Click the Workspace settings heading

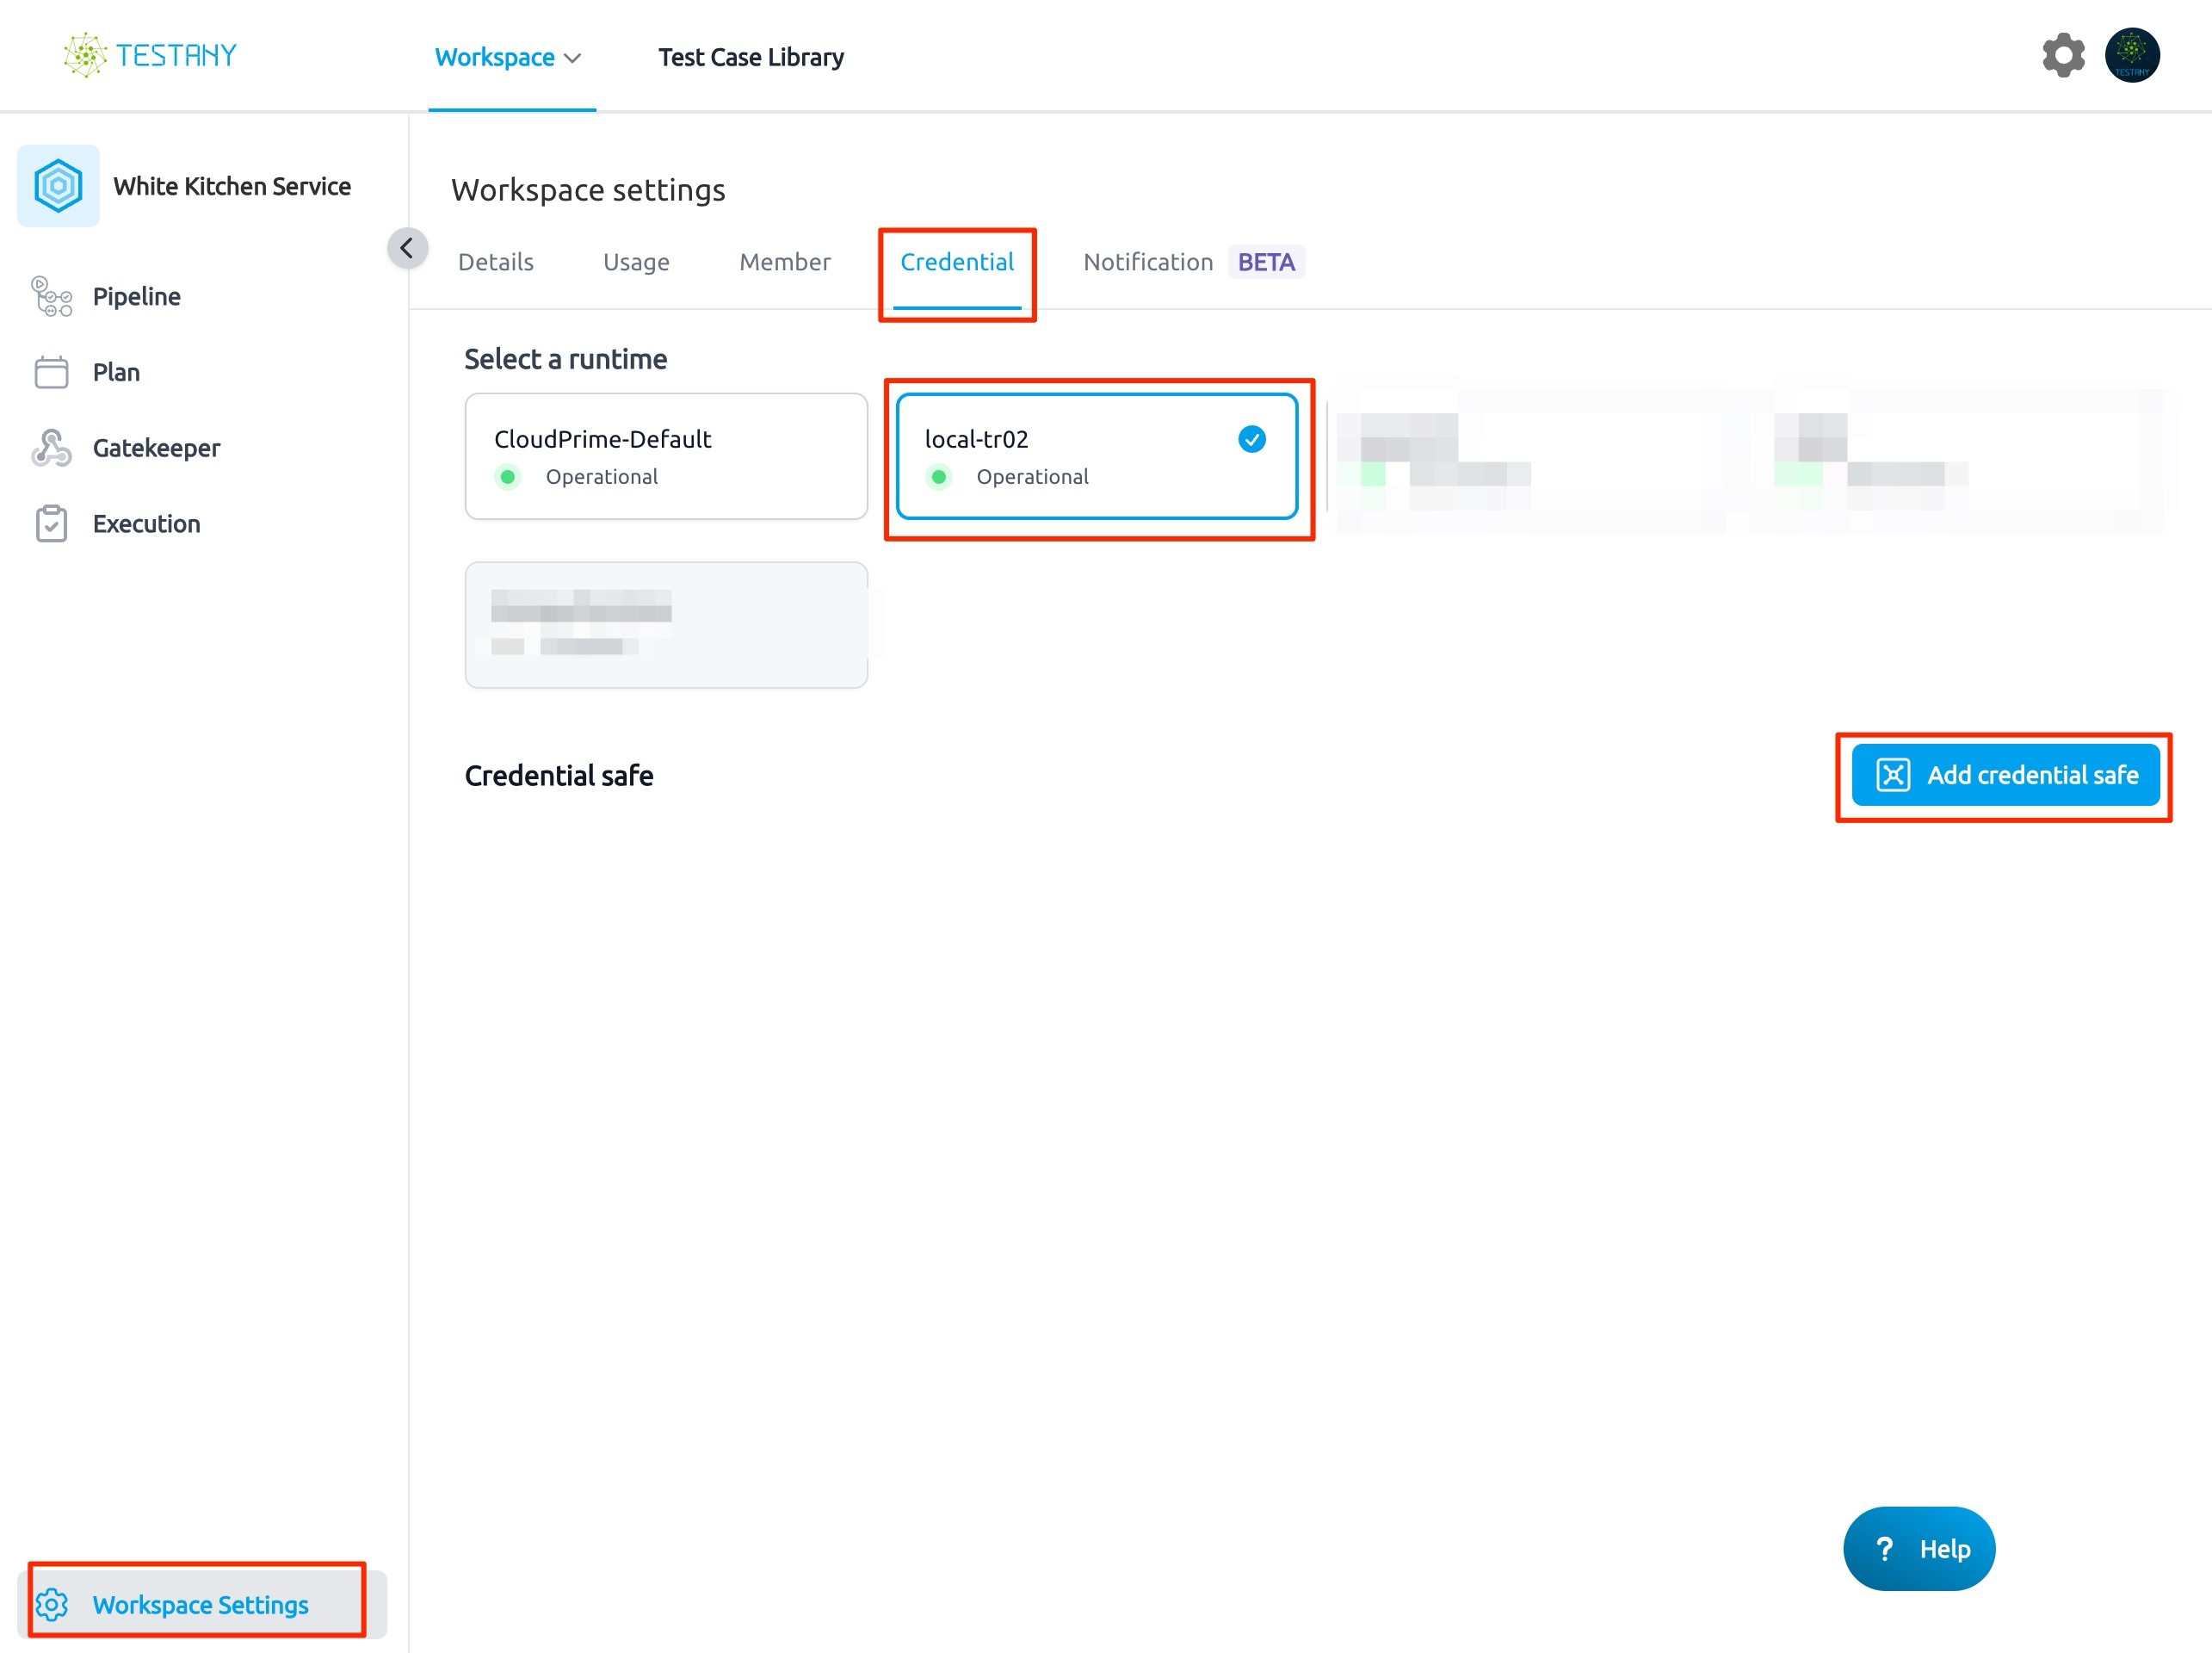pos(588,190)
